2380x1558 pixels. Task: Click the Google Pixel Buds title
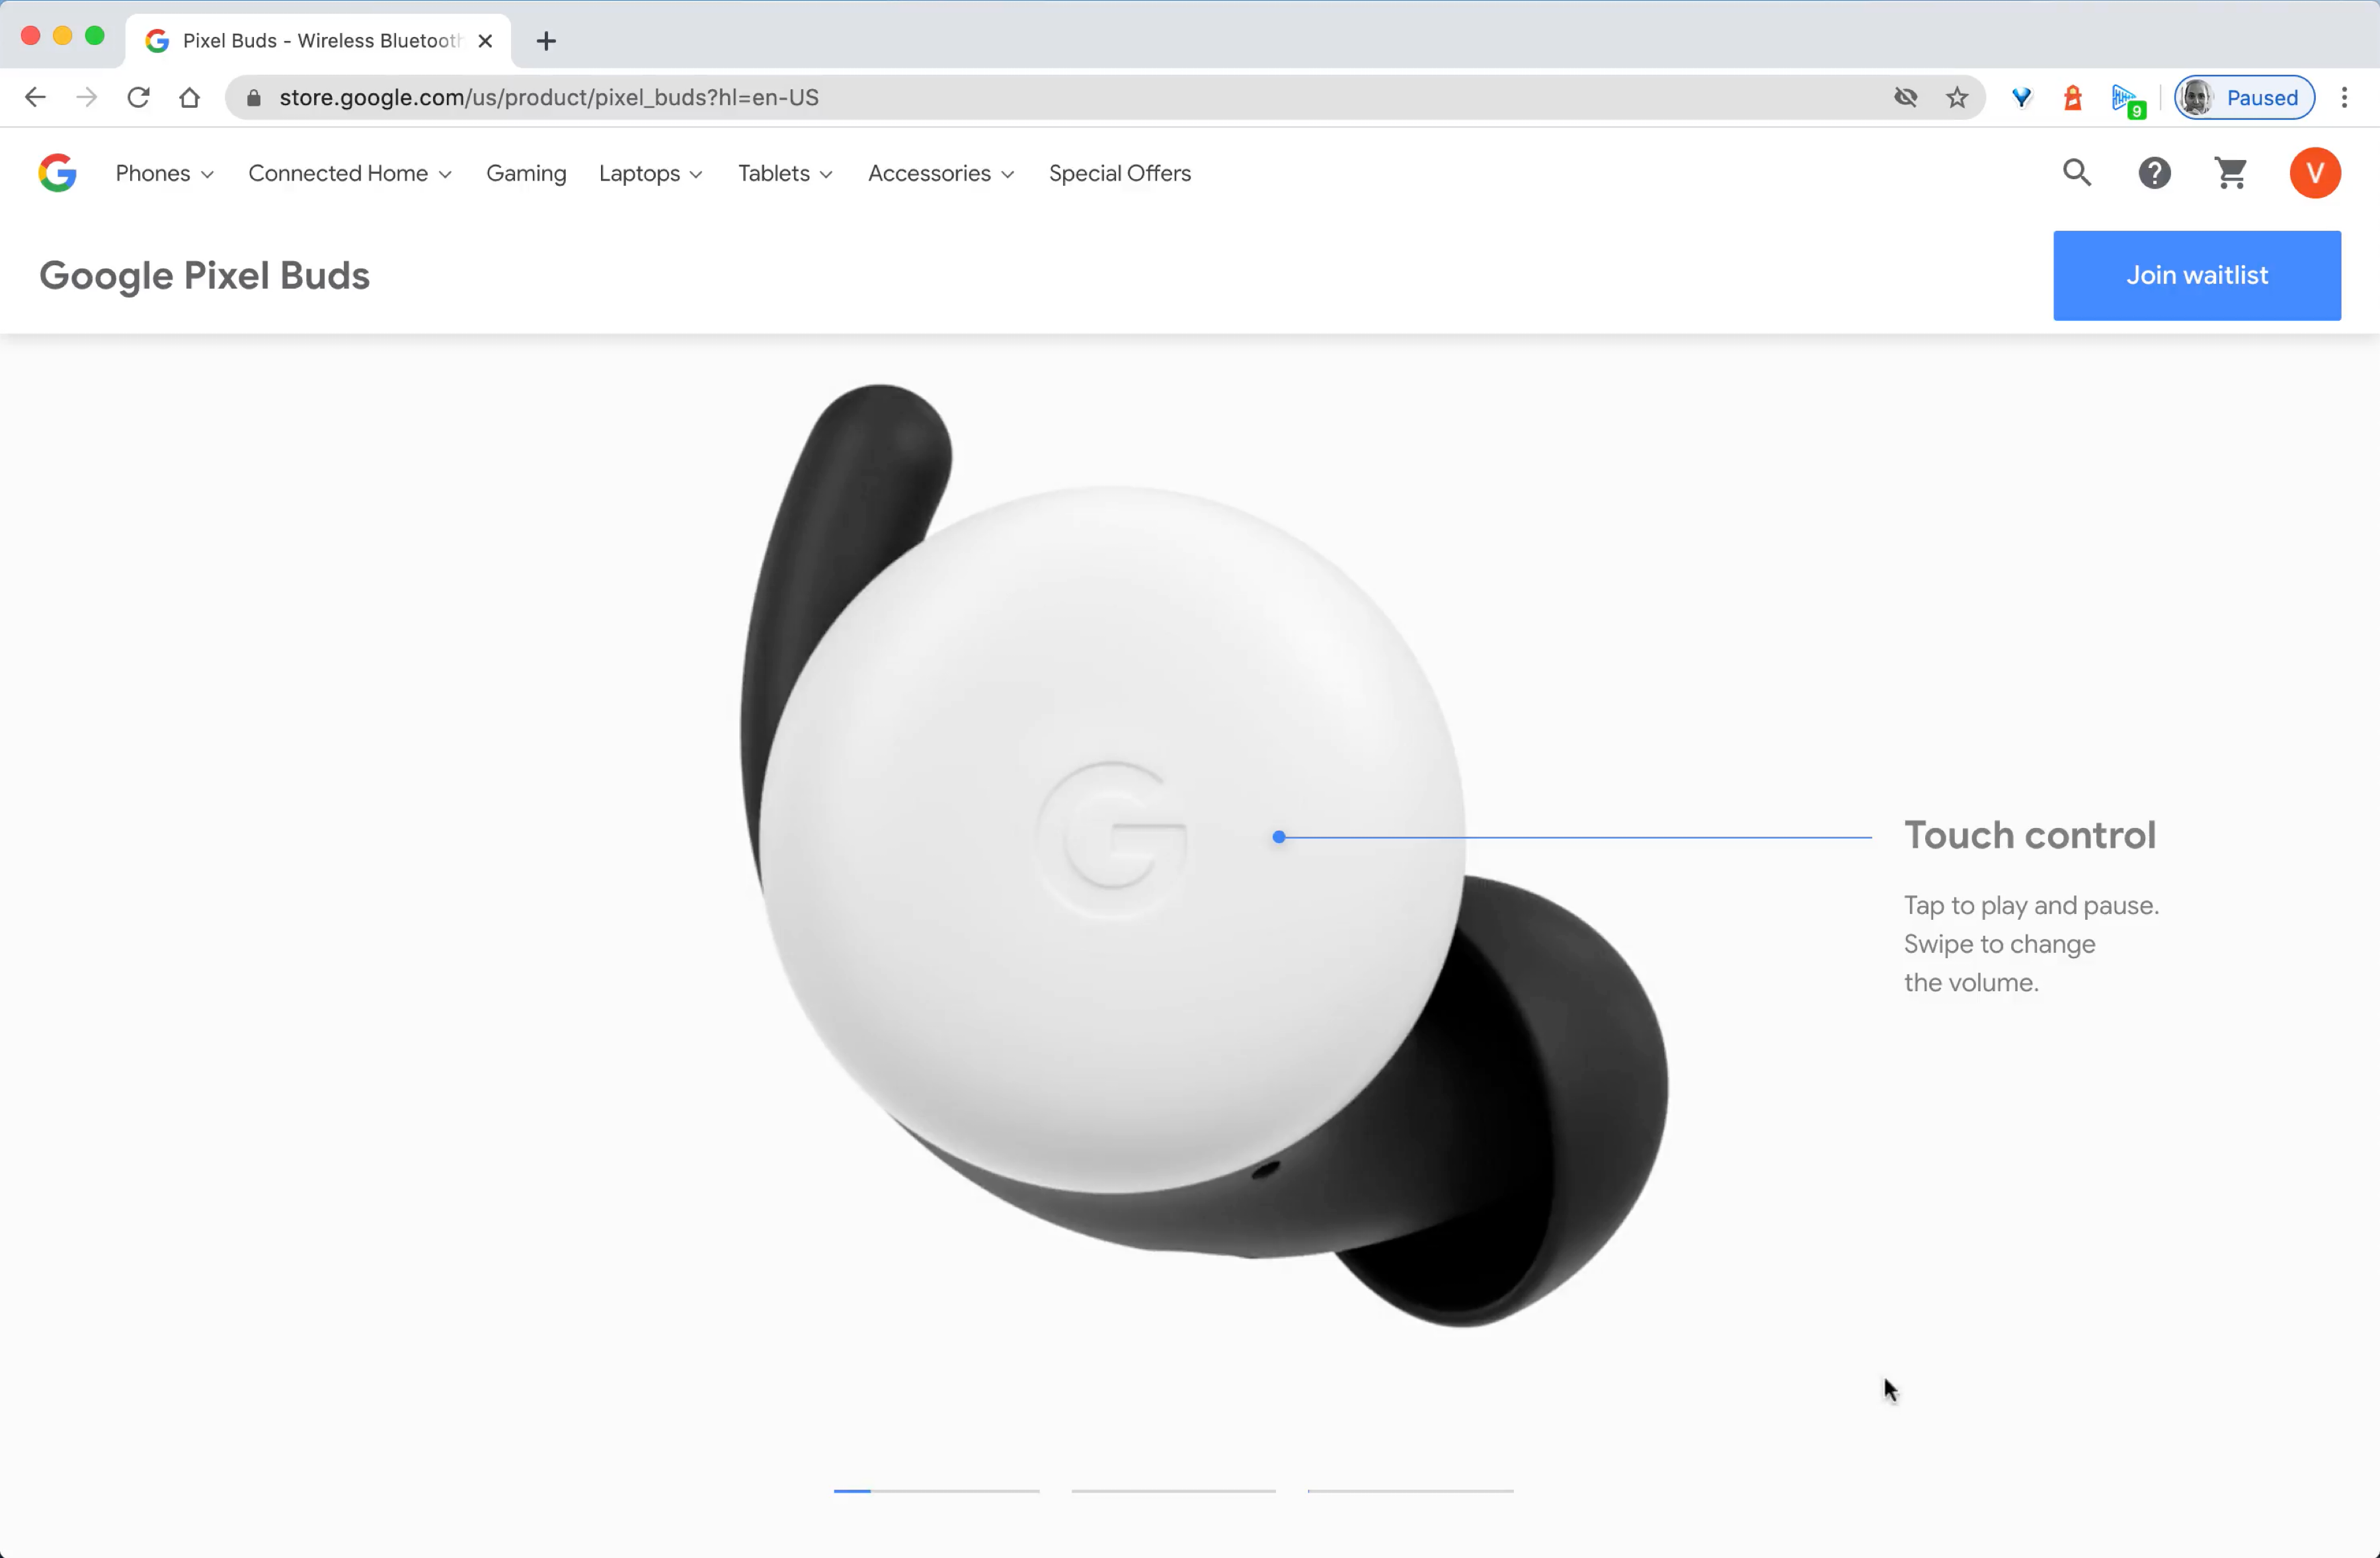coord(204,275)
